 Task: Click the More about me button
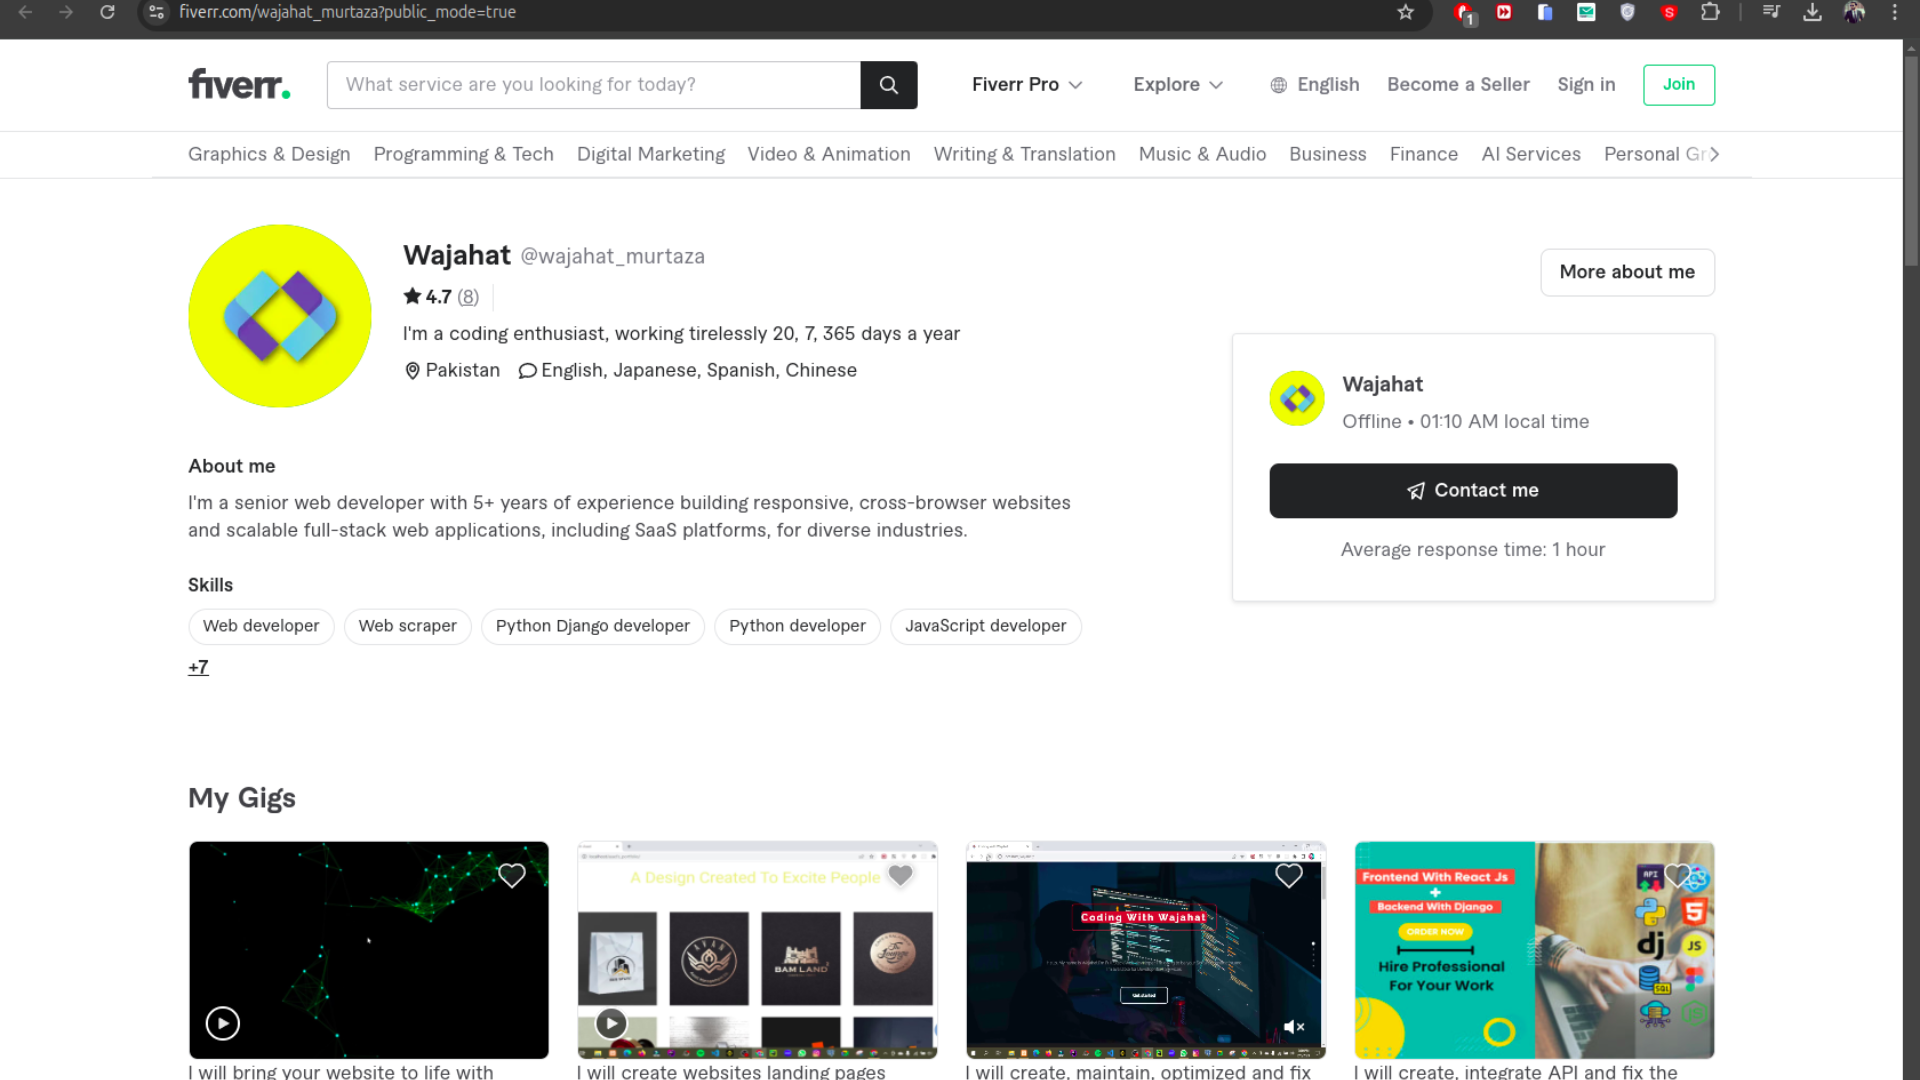point(1626,272)
